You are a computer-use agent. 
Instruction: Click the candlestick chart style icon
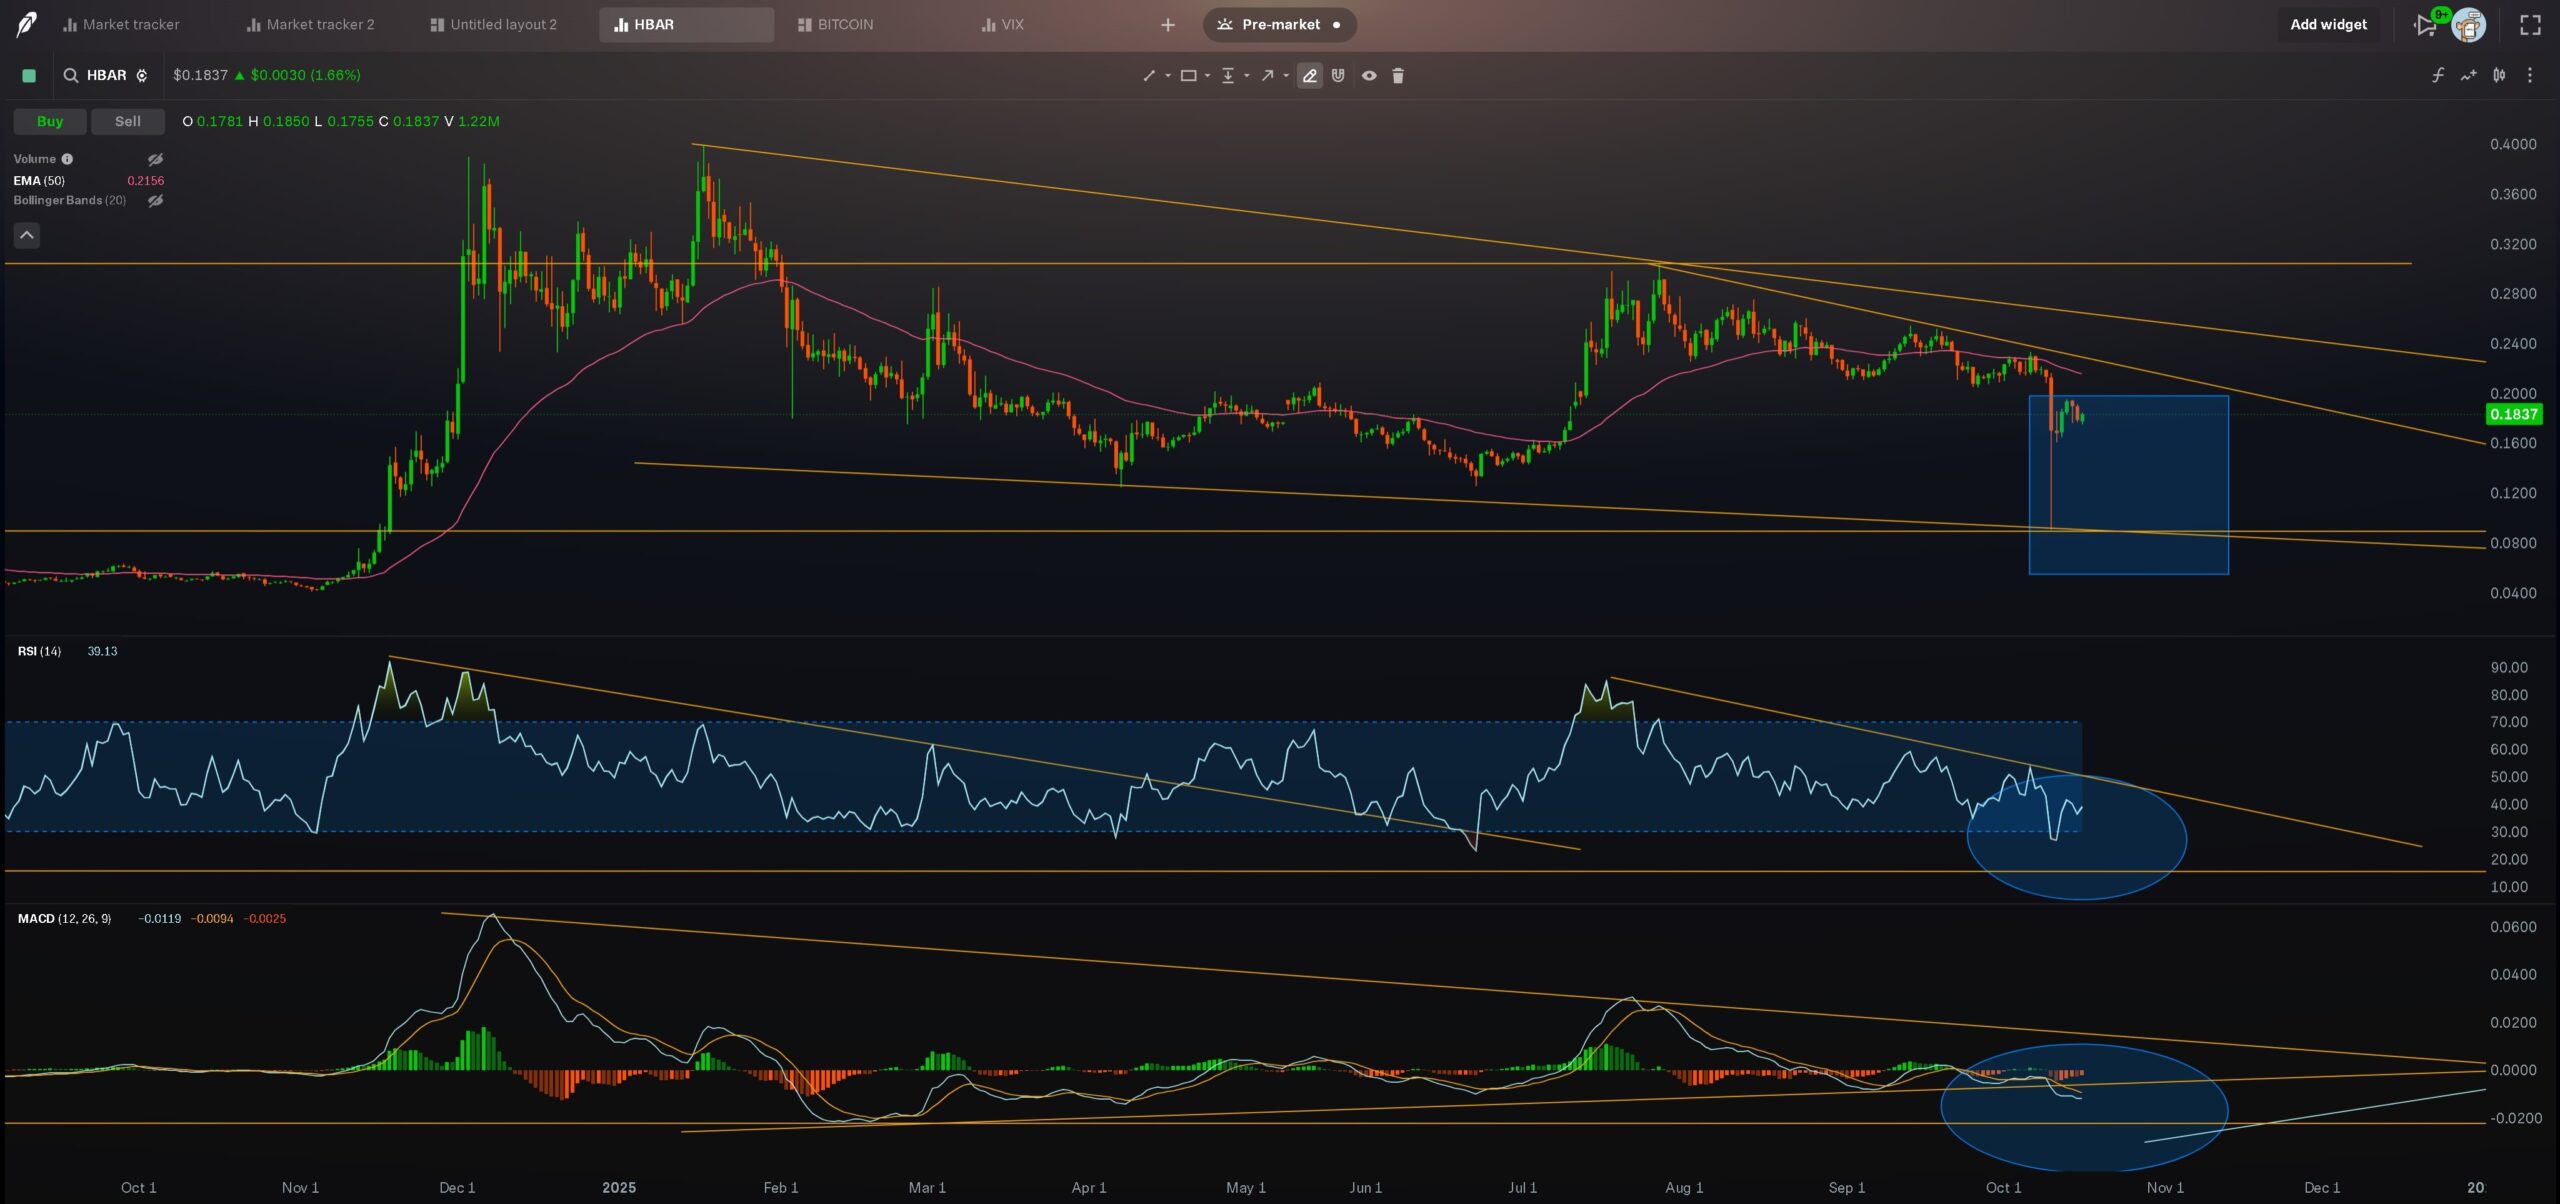[2499, 75]
